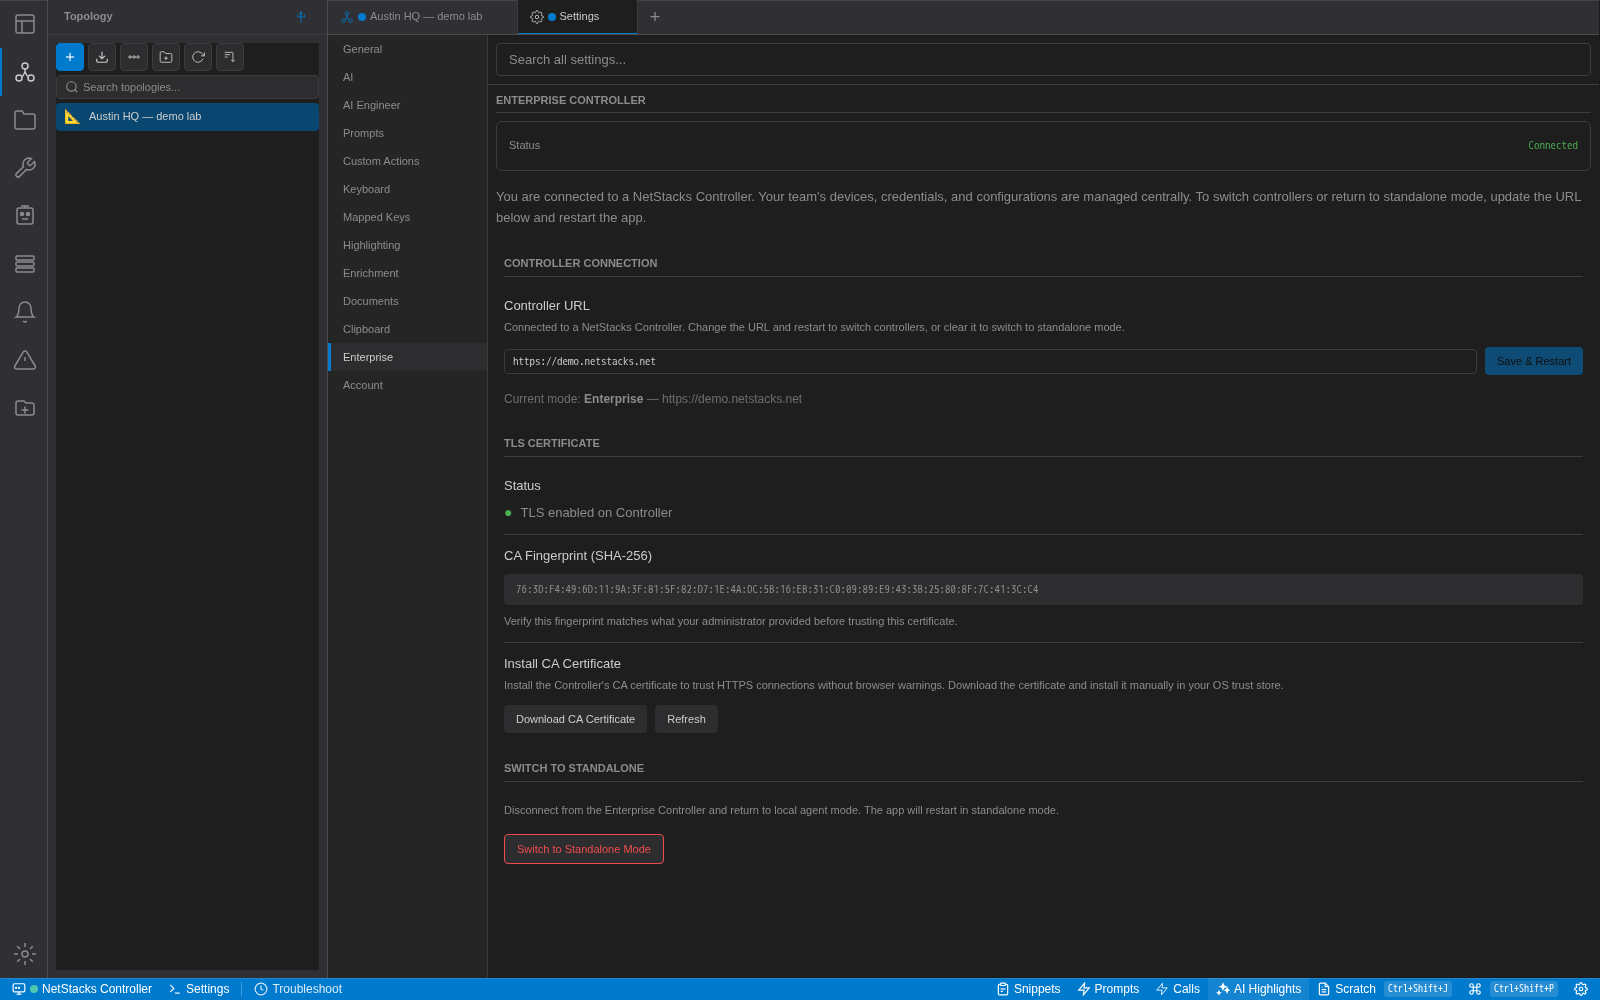Screen dimensions: 1600x1000
Task: Open the Mapped Keys settings section
Action: [408, 217]
